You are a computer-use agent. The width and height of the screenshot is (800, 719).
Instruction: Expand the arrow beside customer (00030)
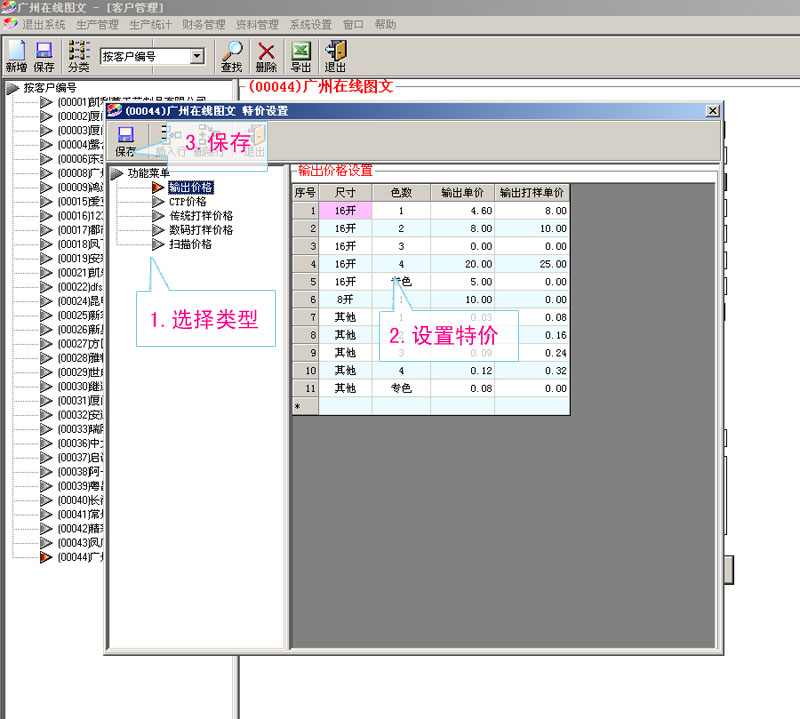(x=46, y=386)
